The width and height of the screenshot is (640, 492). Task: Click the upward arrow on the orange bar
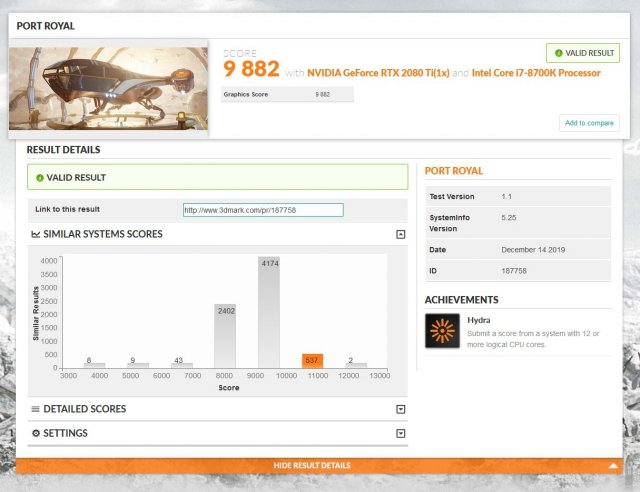coord(613,465)
